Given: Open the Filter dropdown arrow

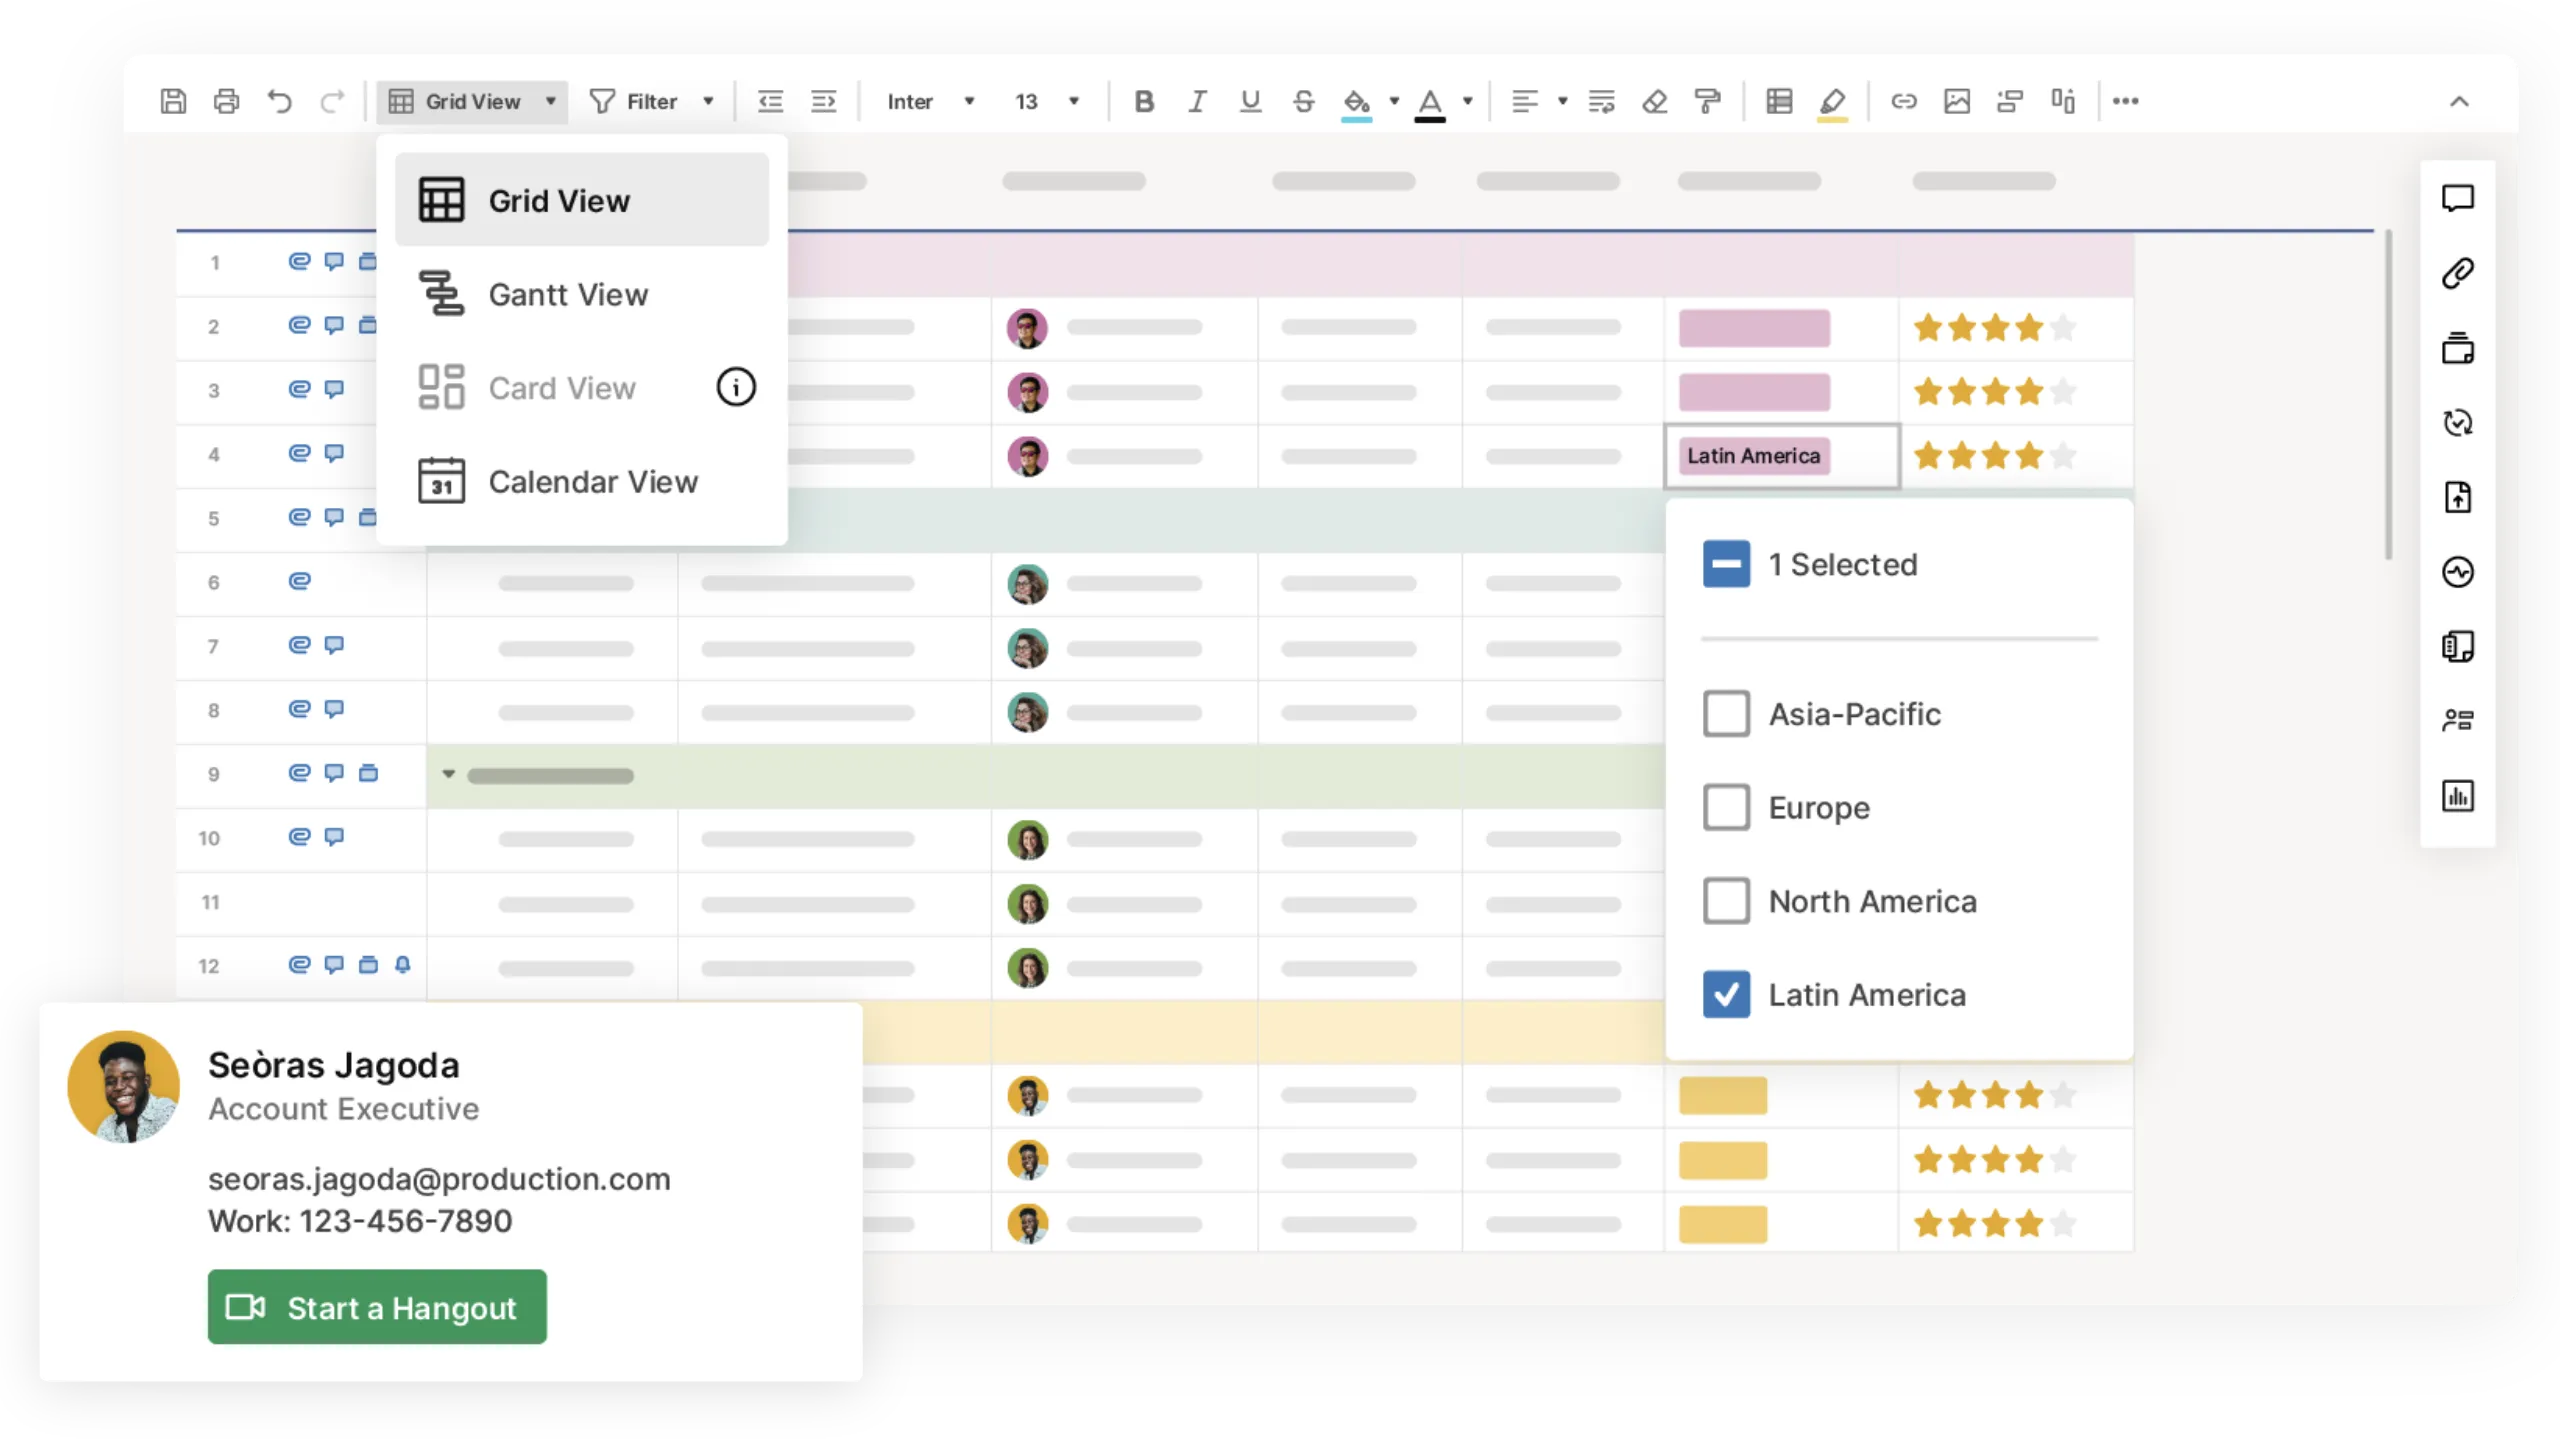Looking at the screenshot, I should click(x=708, y=101).
